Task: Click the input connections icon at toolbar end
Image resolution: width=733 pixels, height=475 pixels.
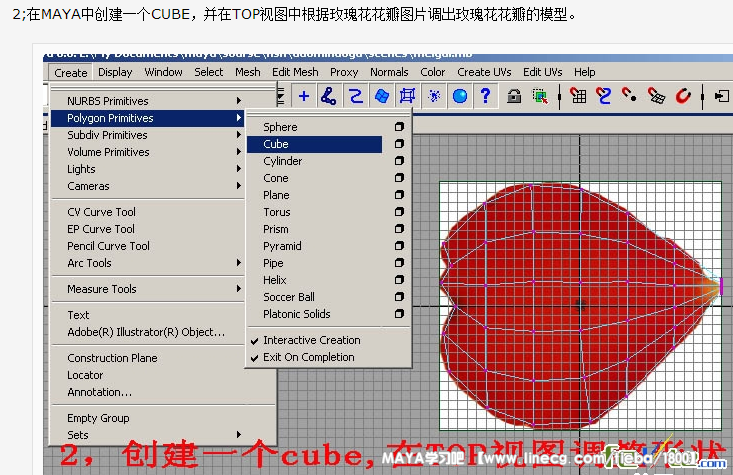Action: 721,96
